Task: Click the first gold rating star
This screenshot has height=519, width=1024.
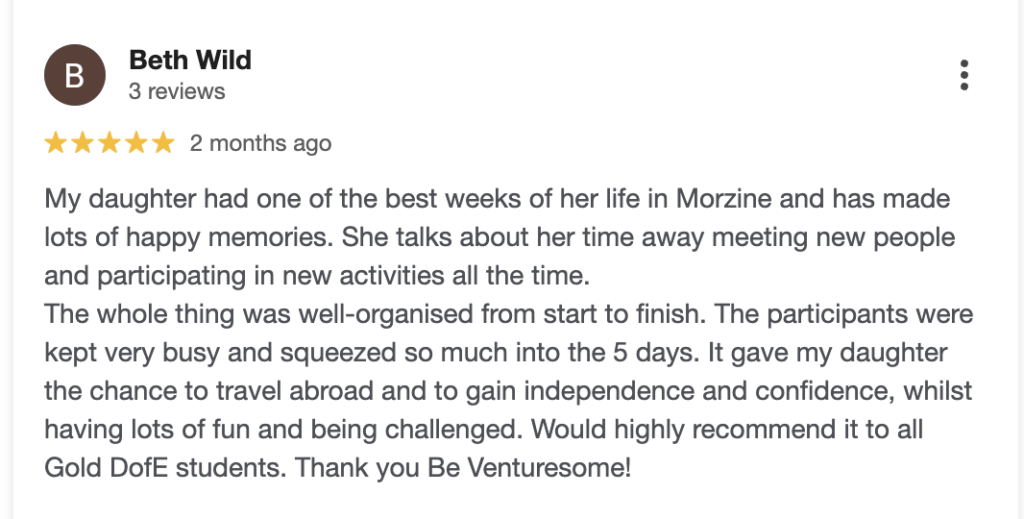Action: 56,144
